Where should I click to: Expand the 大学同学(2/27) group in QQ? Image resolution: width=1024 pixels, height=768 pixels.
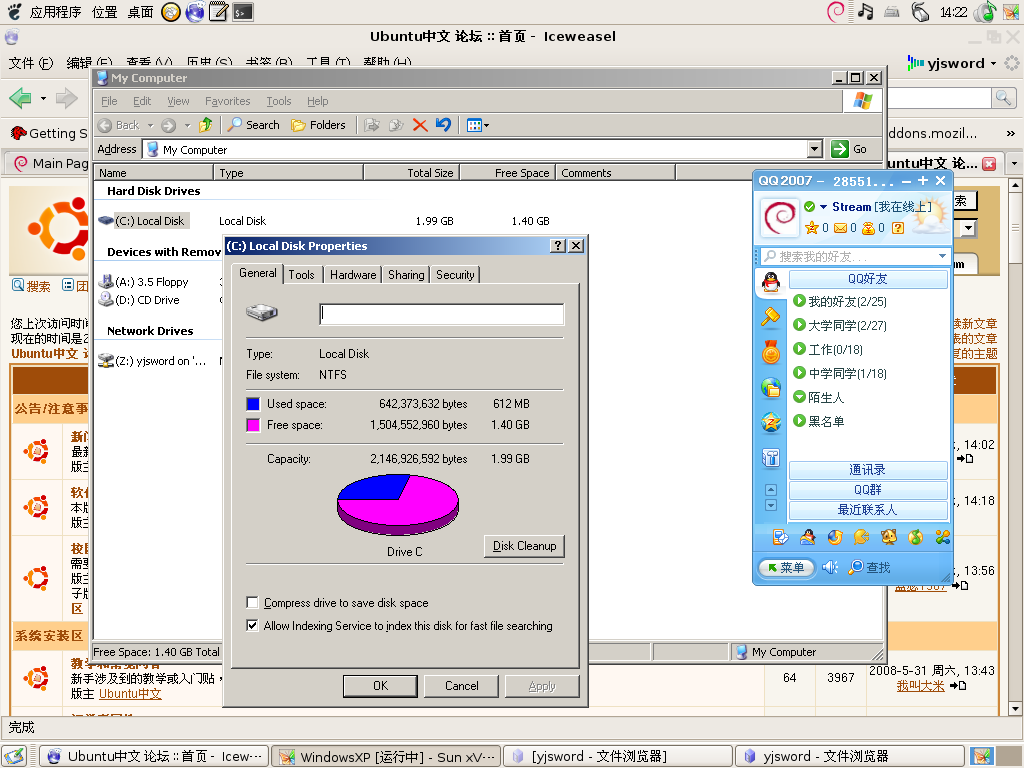pyautogui.click(x=799, y=325)
